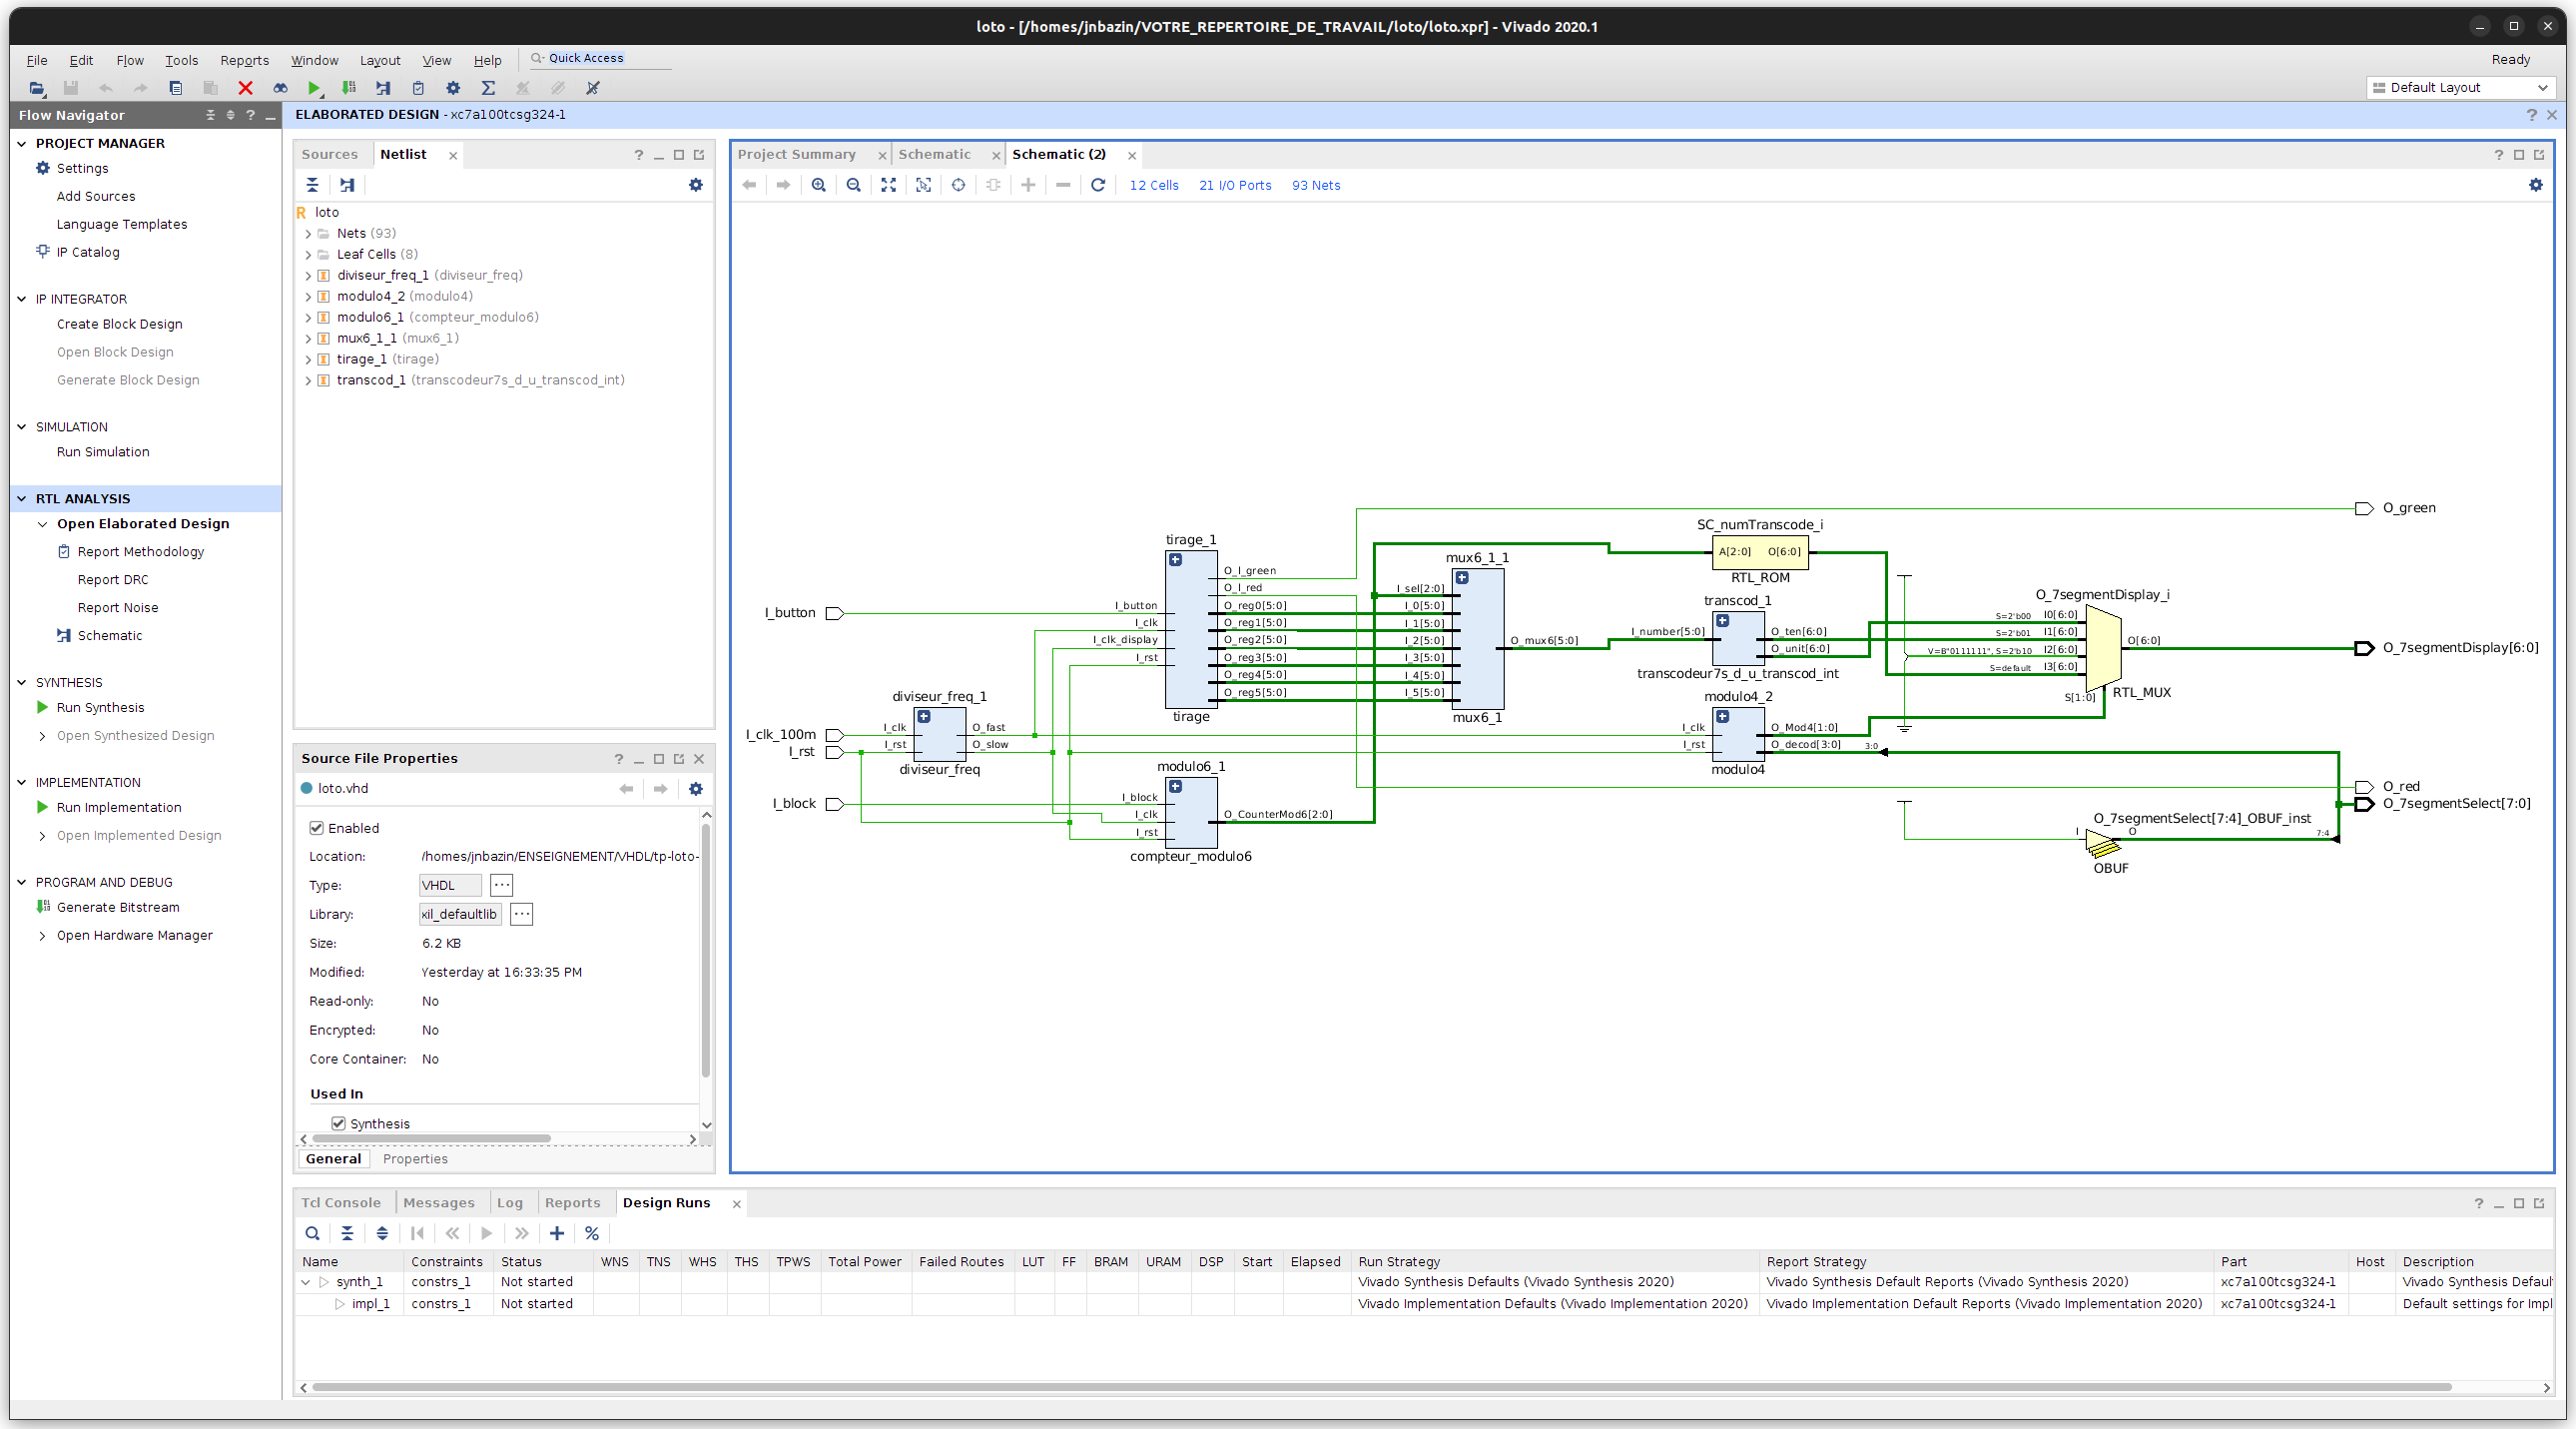
Task: Toggle the Synthesis checkbox under Used In
Action: (339, 1123)
